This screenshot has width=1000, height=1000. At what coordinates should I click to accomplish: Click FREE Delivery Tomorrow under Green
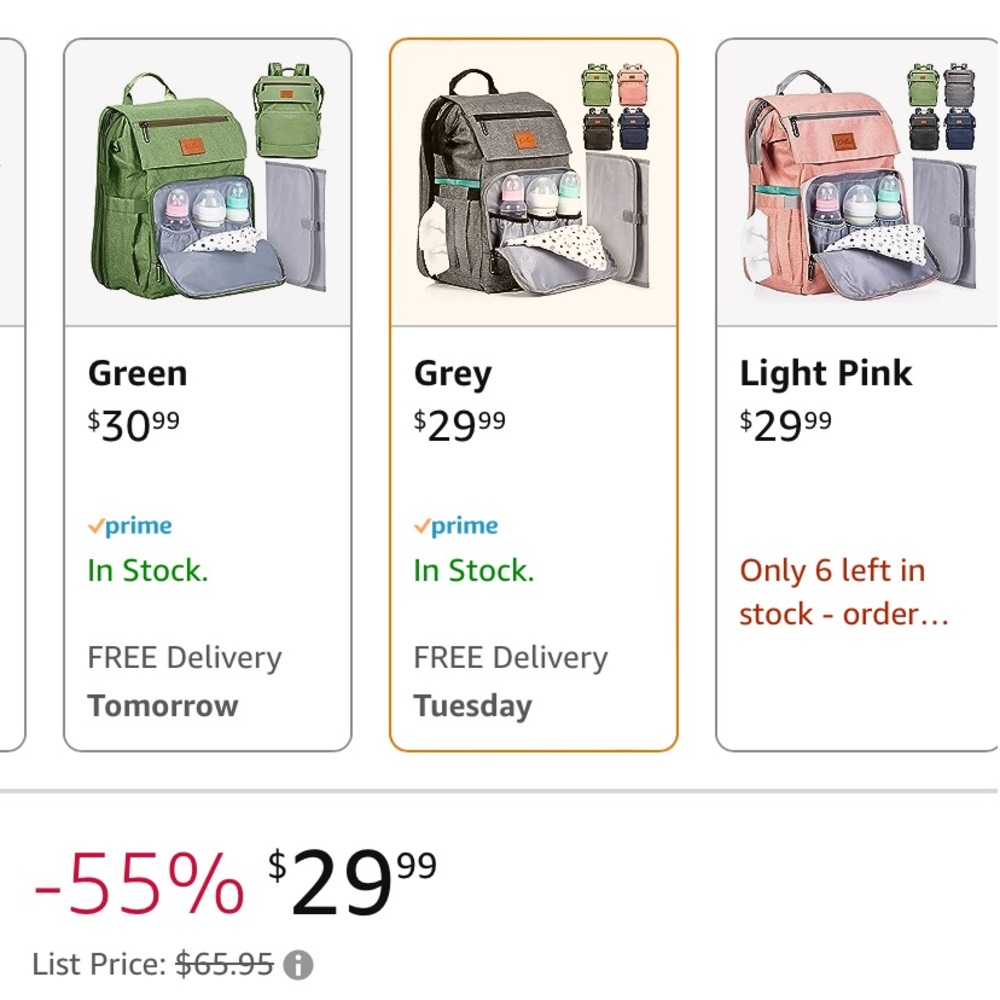(x=184, y=680)
